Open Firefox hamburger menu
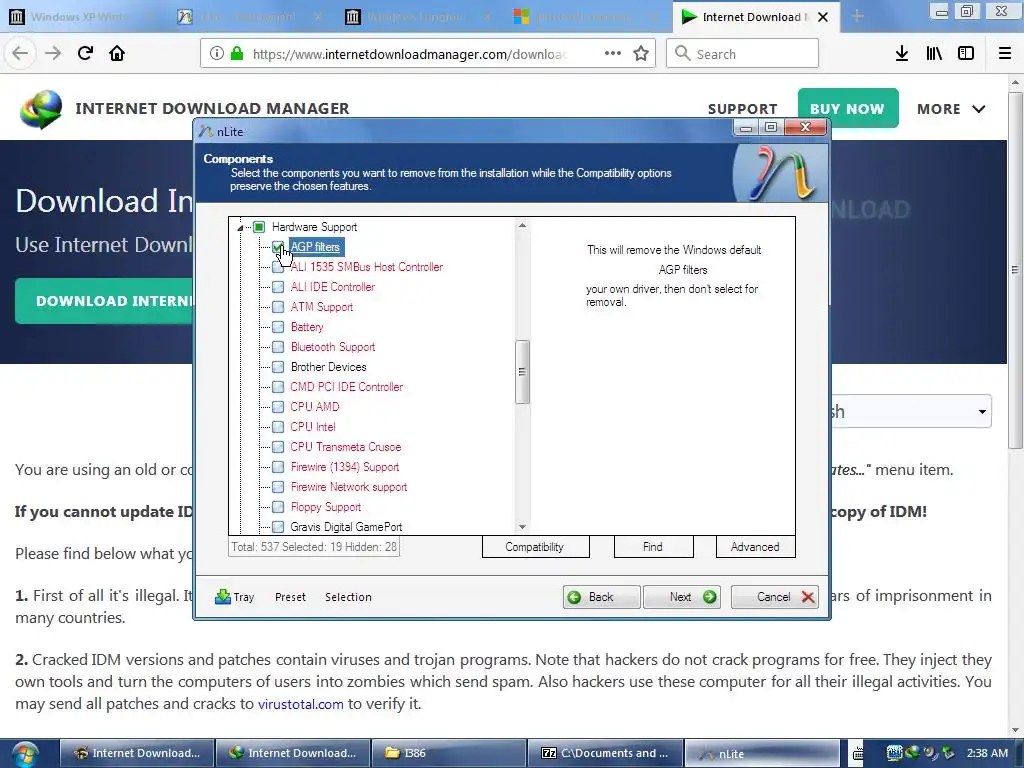1024x768 pixels. click(1005, 54)
